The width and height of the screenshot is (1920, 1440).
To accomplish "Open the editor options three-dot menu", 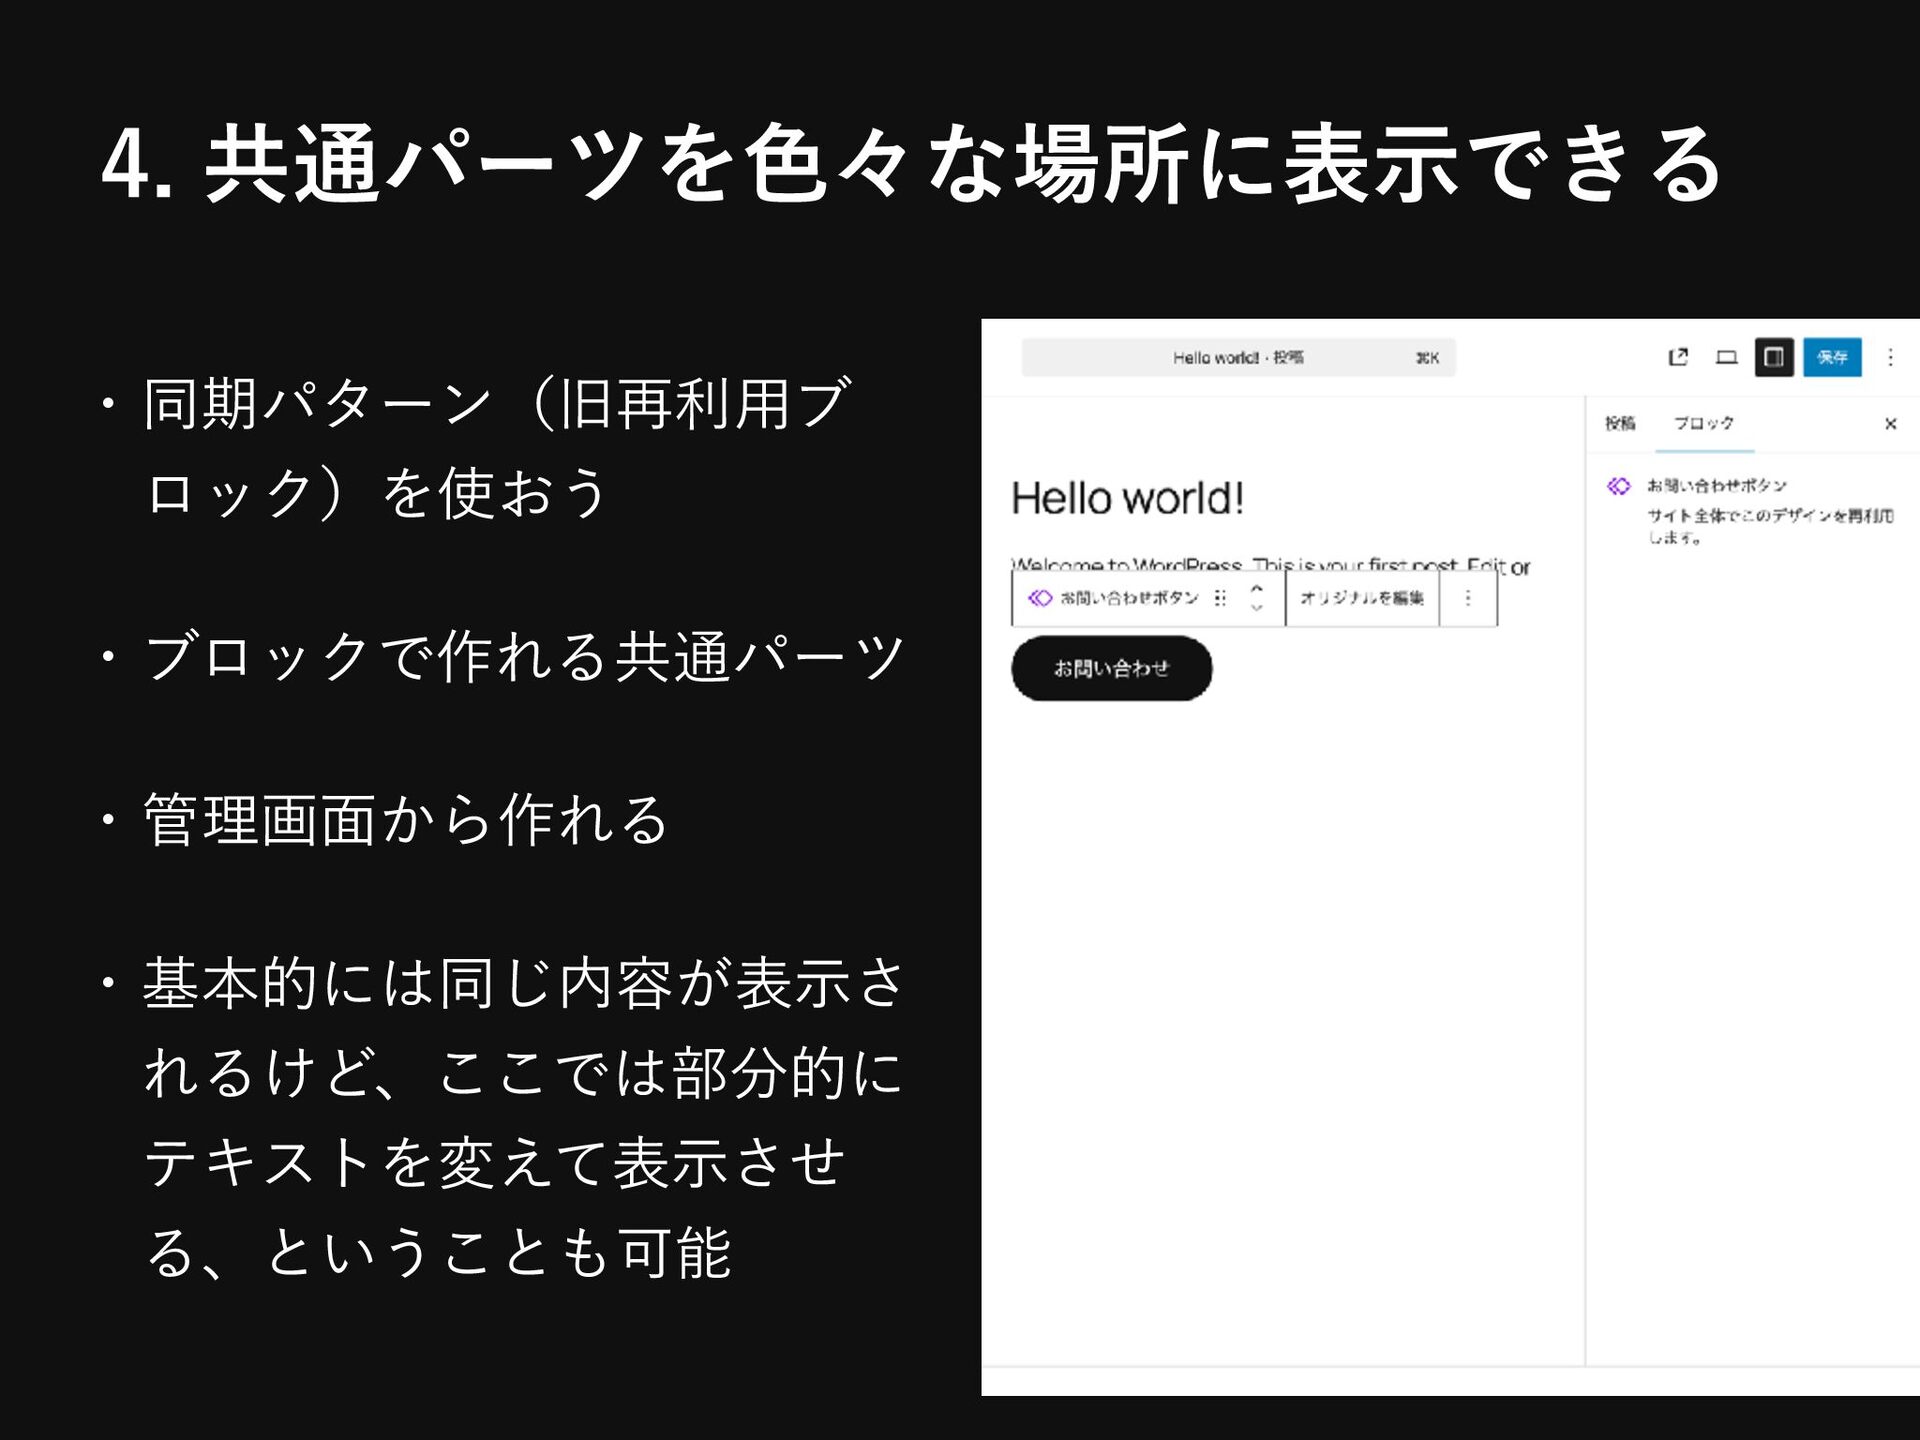I will (1890, 357).
